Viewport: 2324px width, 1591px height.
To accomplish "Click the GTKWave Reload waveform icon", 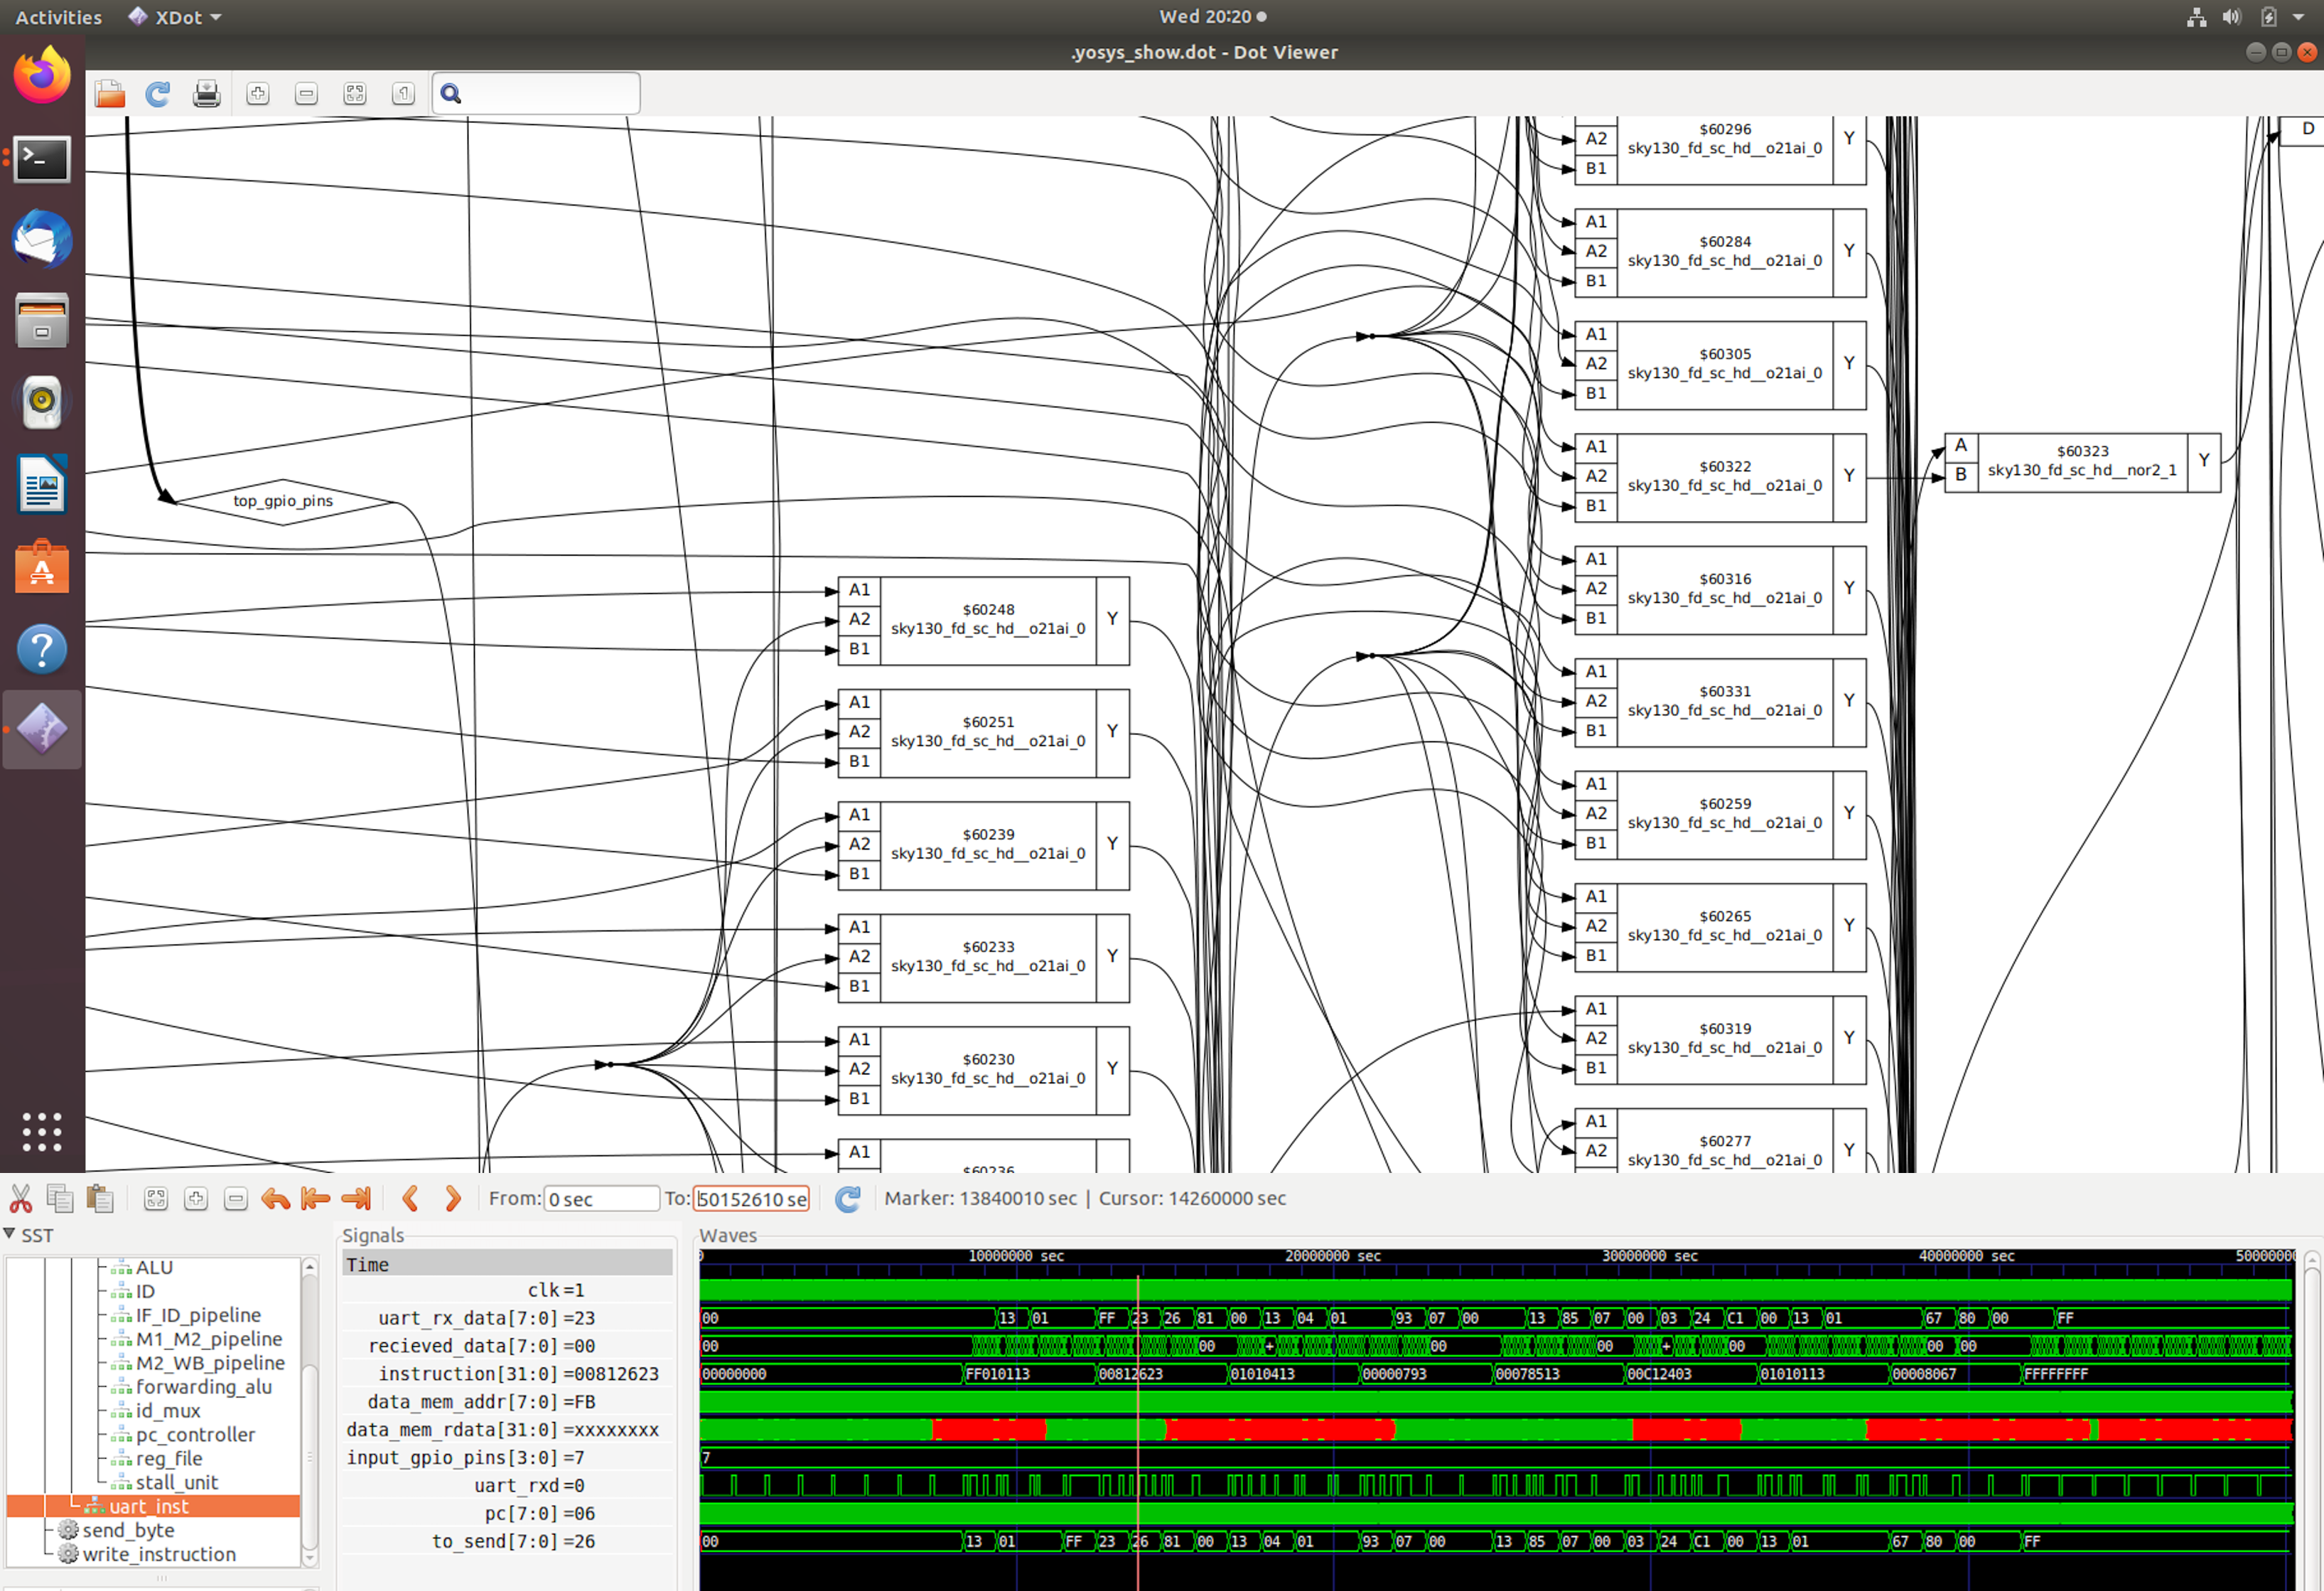I will [847, 1198].
